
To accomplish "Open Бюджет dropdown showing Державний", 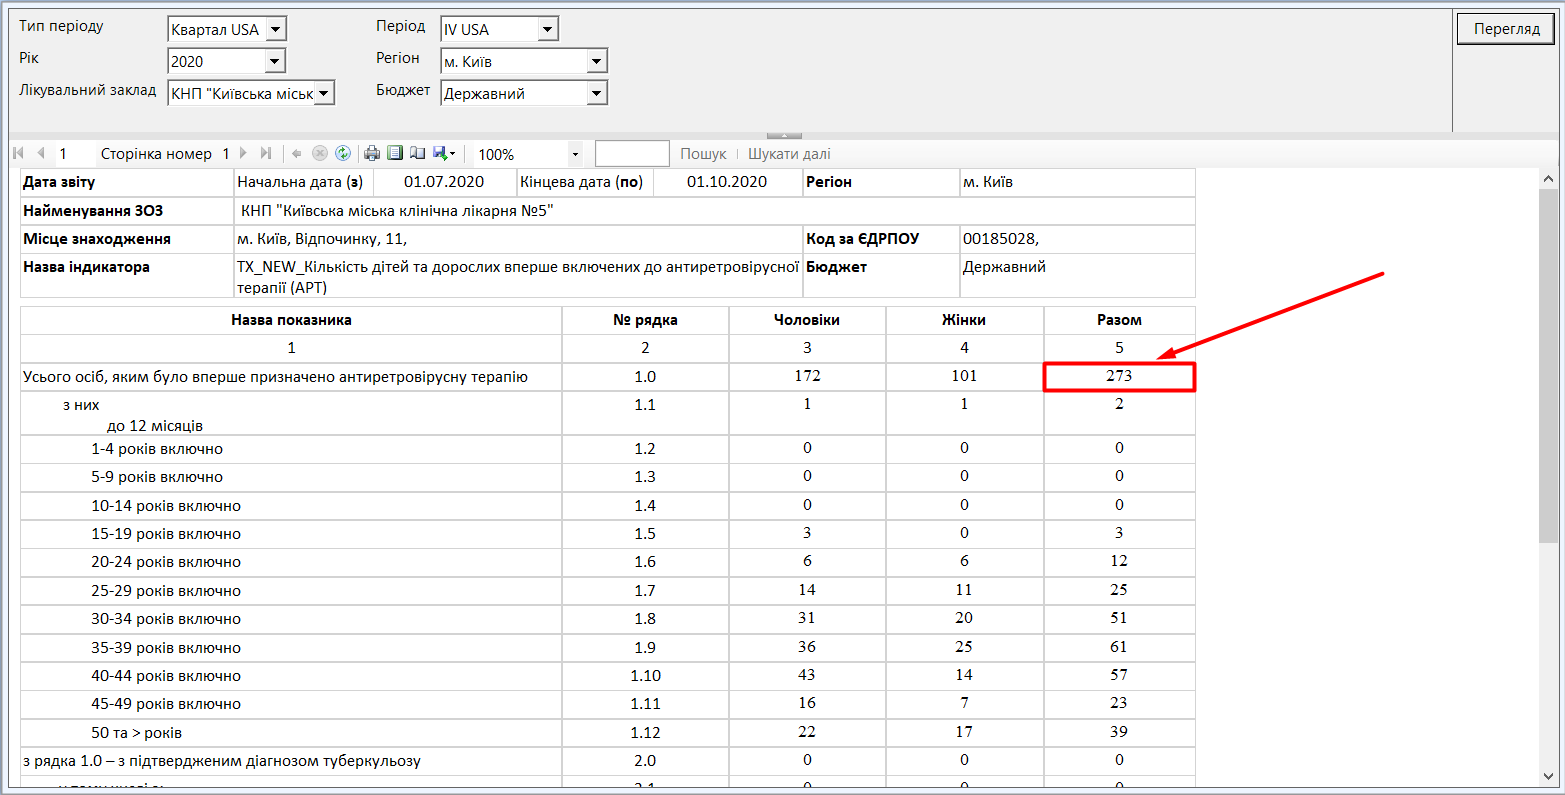I will 596,94.
